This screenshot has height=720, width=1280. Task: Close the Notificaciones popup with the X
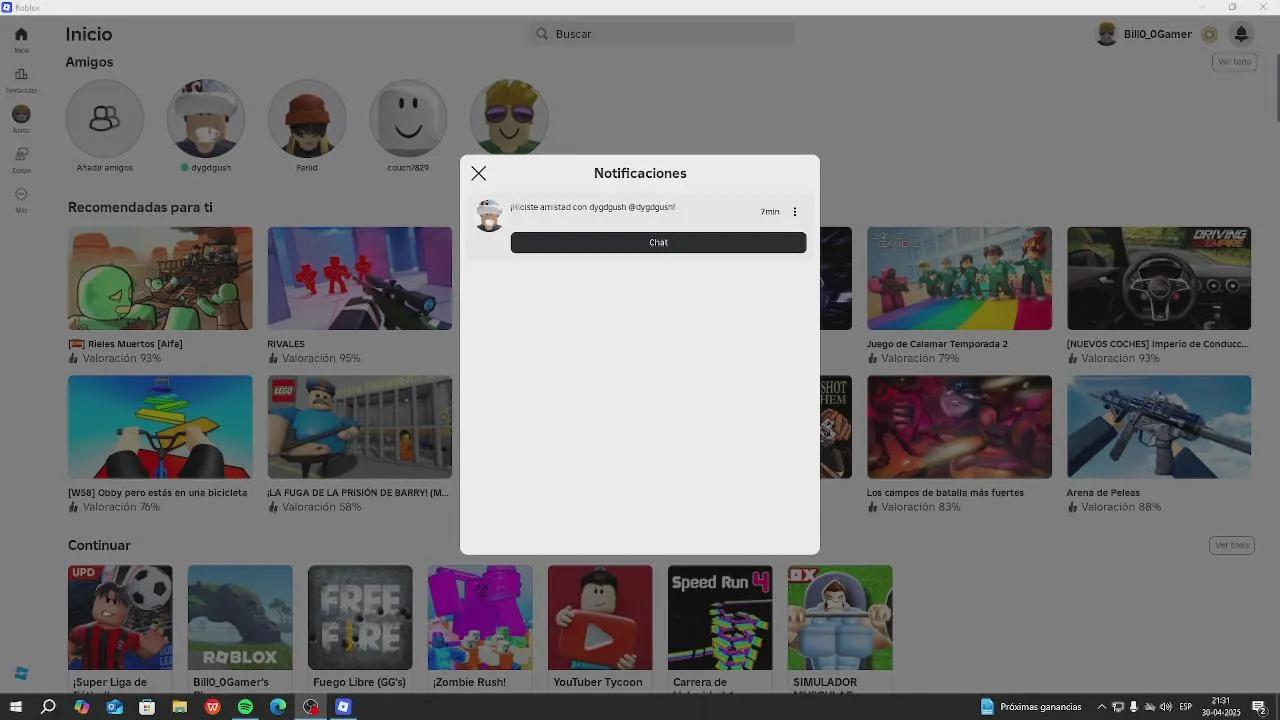tap(479, 174)
